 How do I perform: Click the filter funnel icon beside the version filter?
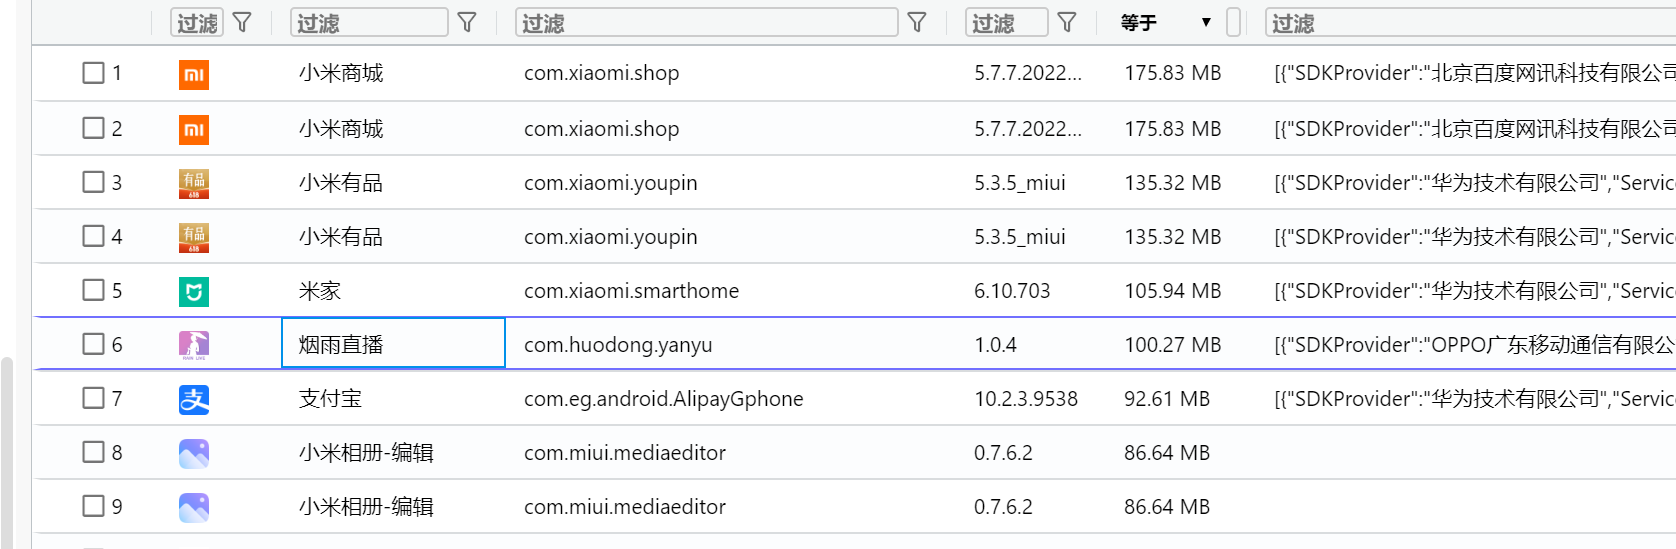point(1067,22)
